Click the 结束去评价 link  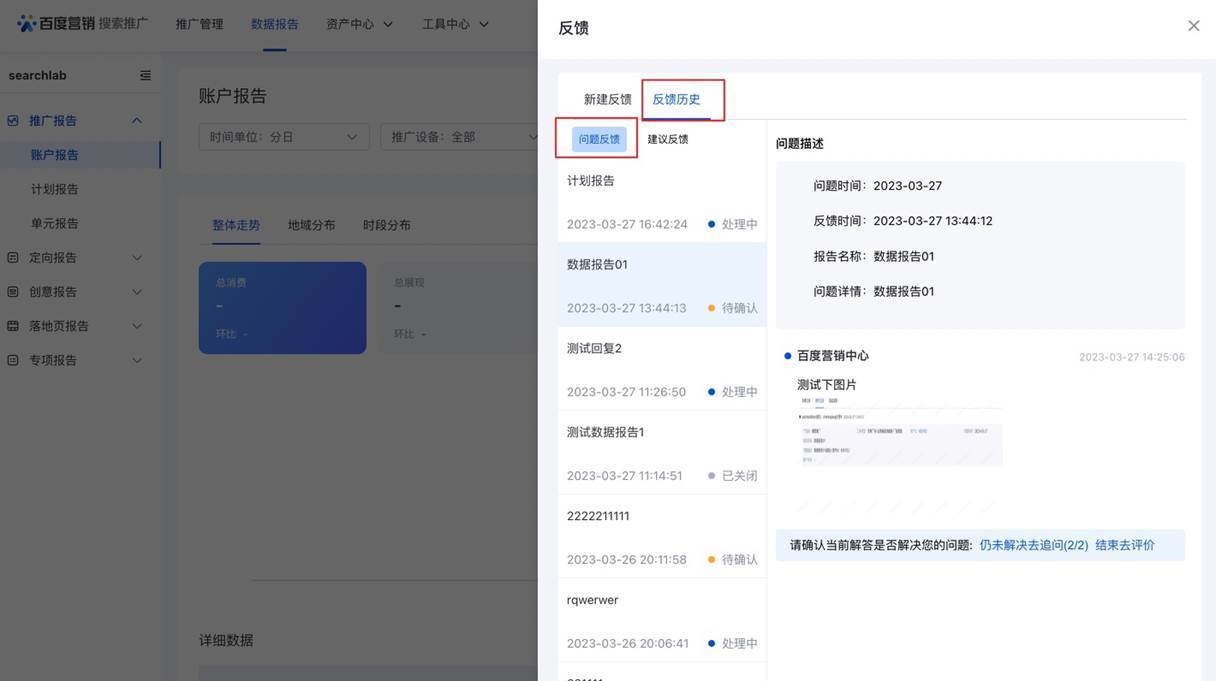(x=1124, y=545)
